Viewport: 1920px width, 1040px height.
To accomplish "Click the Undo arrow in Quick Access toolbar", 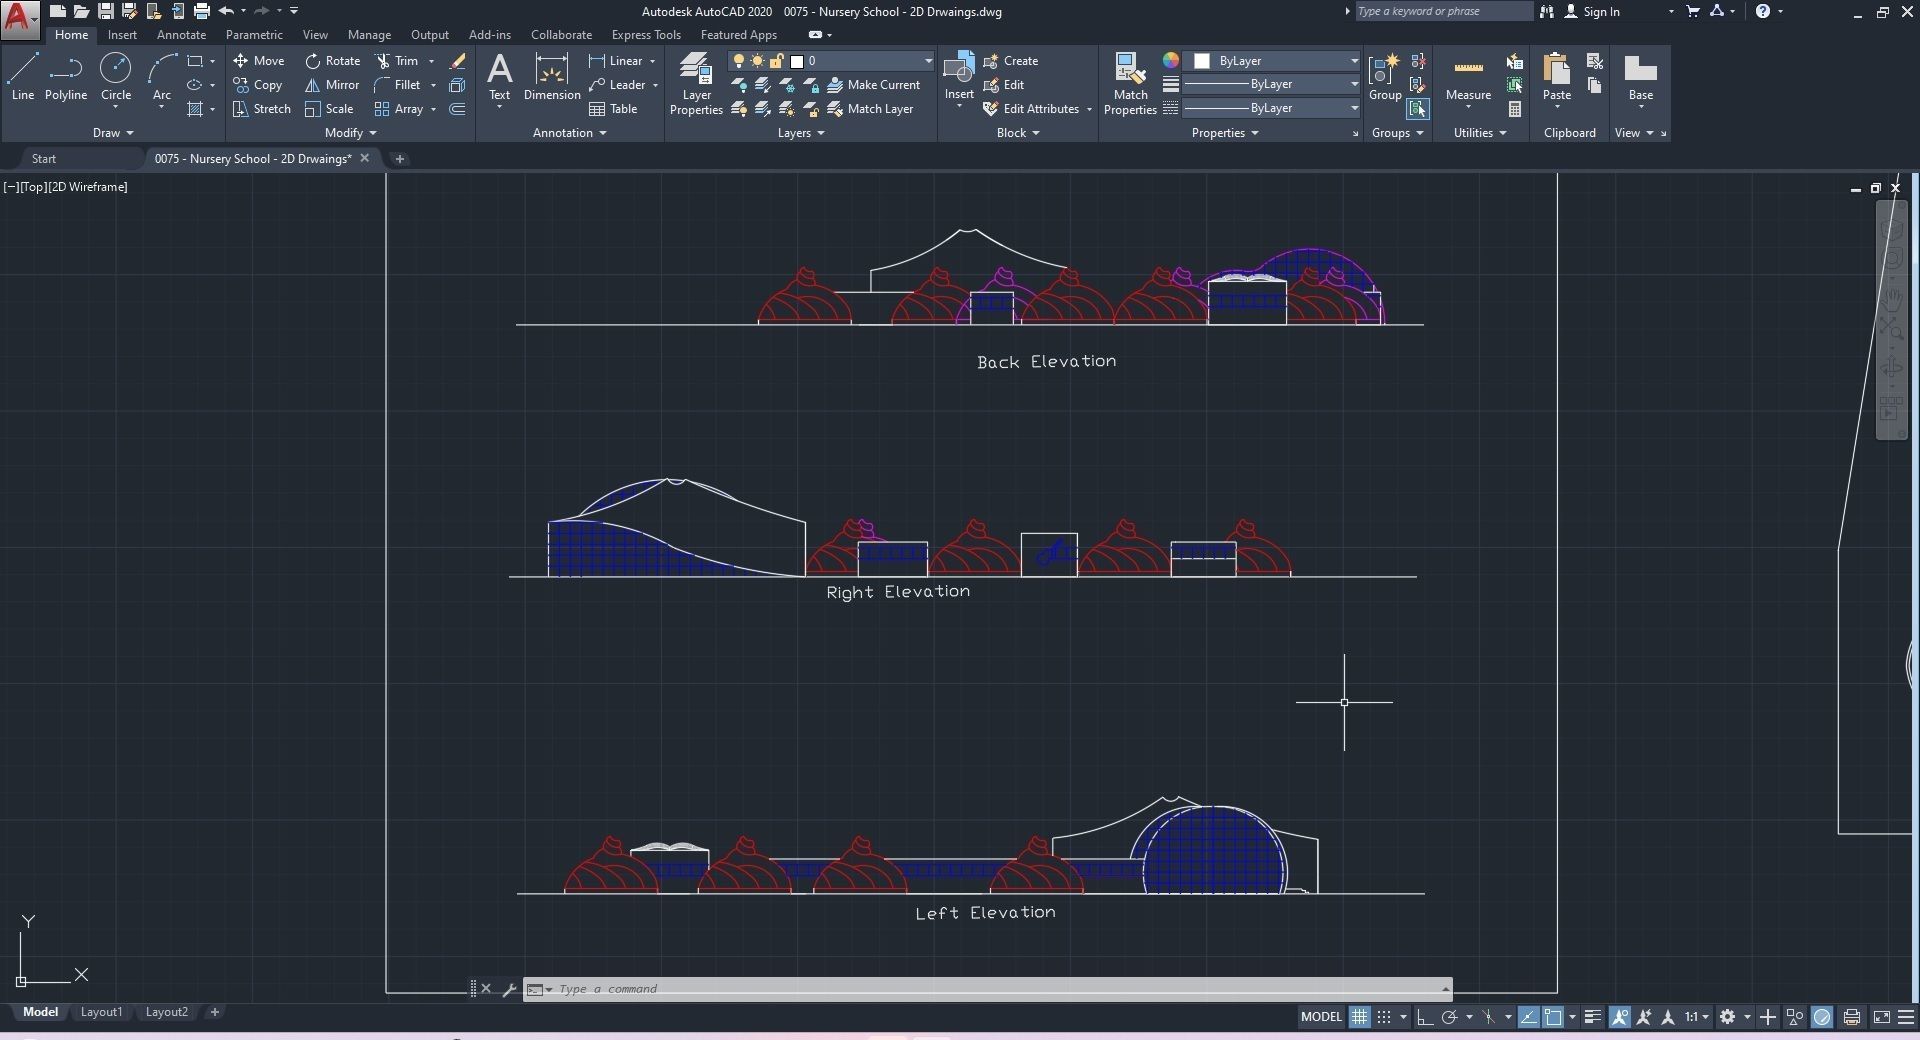I will [x=226, y=11].
